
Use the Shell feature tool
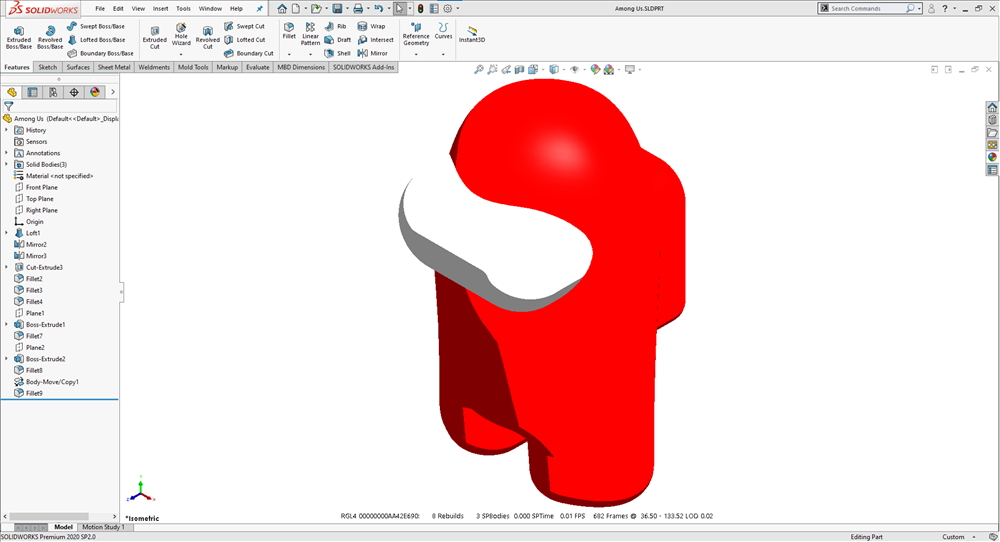pyautogui.click(x=337, y=54)
